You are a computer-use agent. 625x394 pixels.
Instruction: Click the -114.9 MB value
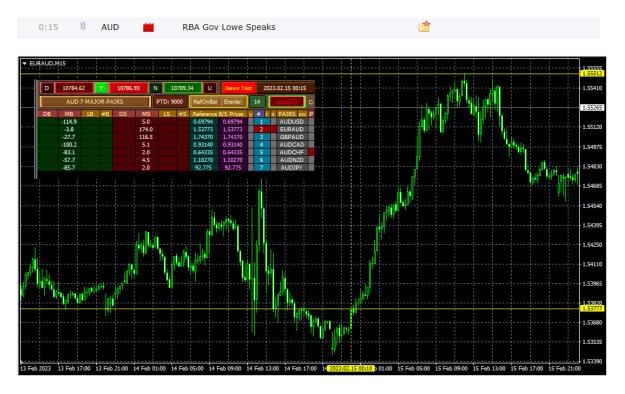coord(69,122)
